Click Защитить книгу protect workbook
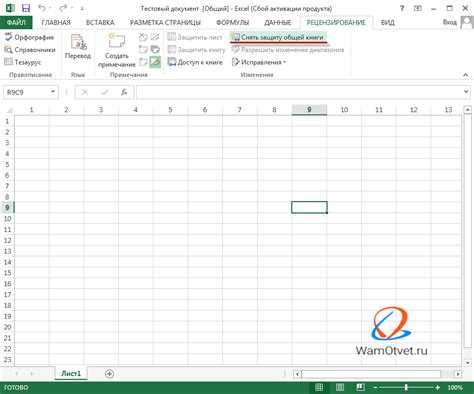The image size is (474, 394). pos(197,50)
